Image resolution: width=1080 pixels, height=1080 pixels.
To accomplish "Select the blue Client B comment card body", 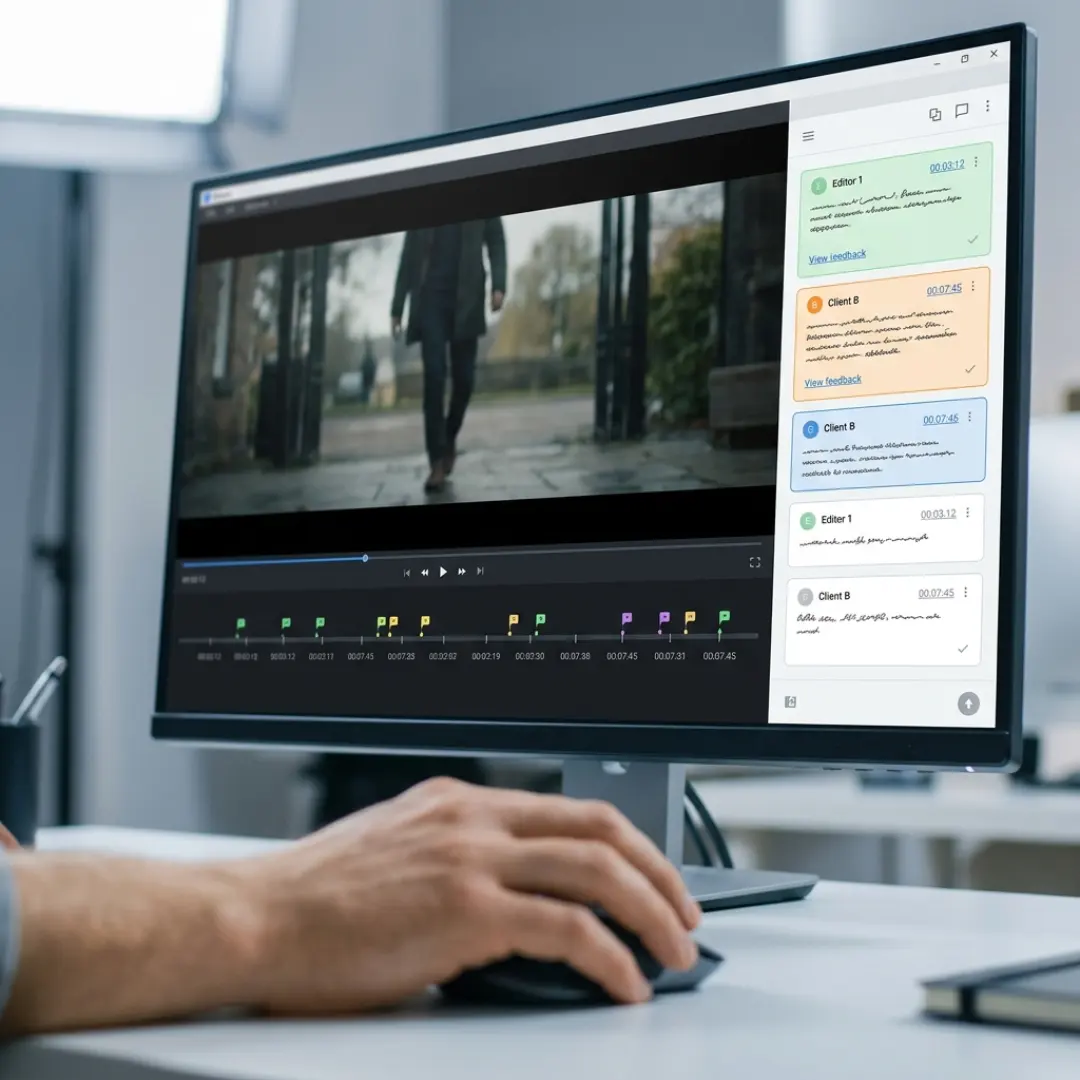I will (x=889, y=445).
